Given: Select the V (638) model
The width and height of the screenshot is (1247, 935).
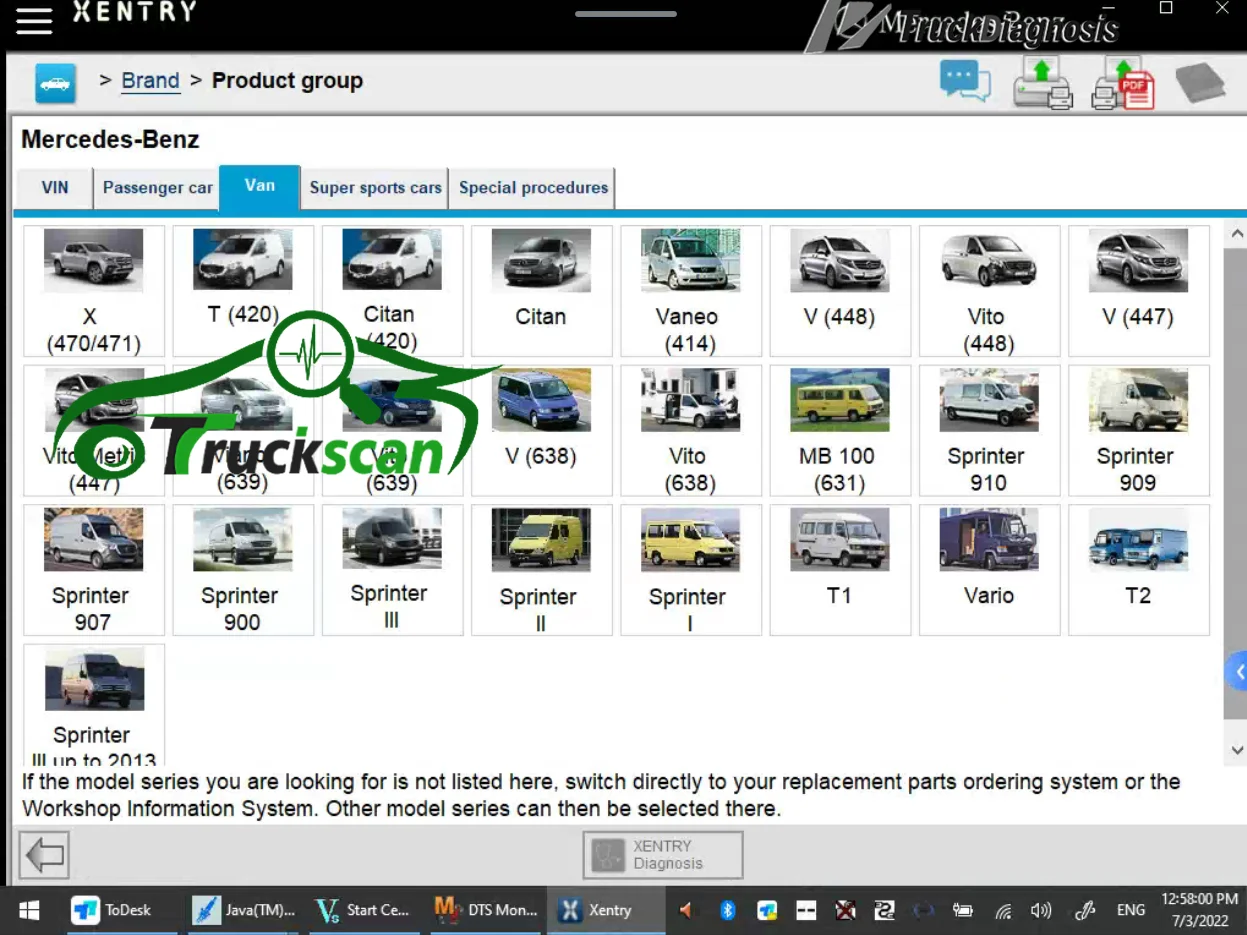Looking at the screenshot, I should click(541, 430).
